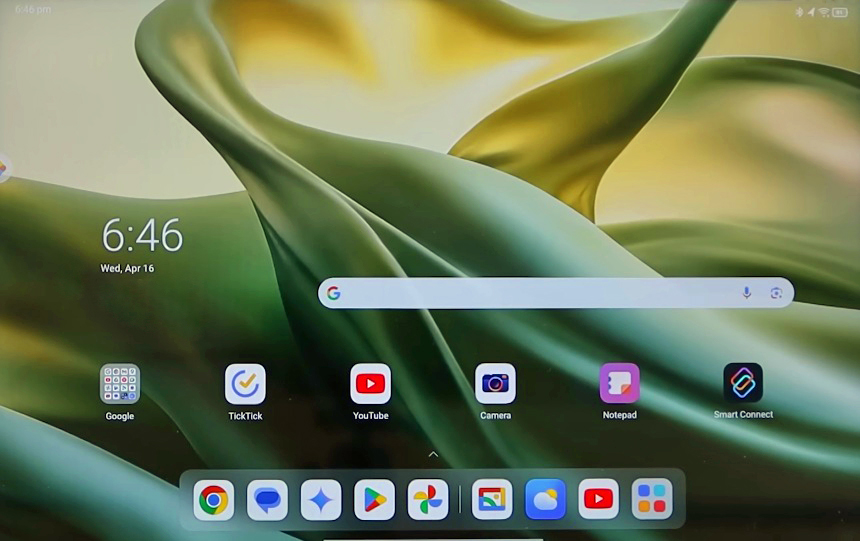Open the Smart Connect app
The width and height of the screenshot is (860, 541).
click(x=743, y=382)
